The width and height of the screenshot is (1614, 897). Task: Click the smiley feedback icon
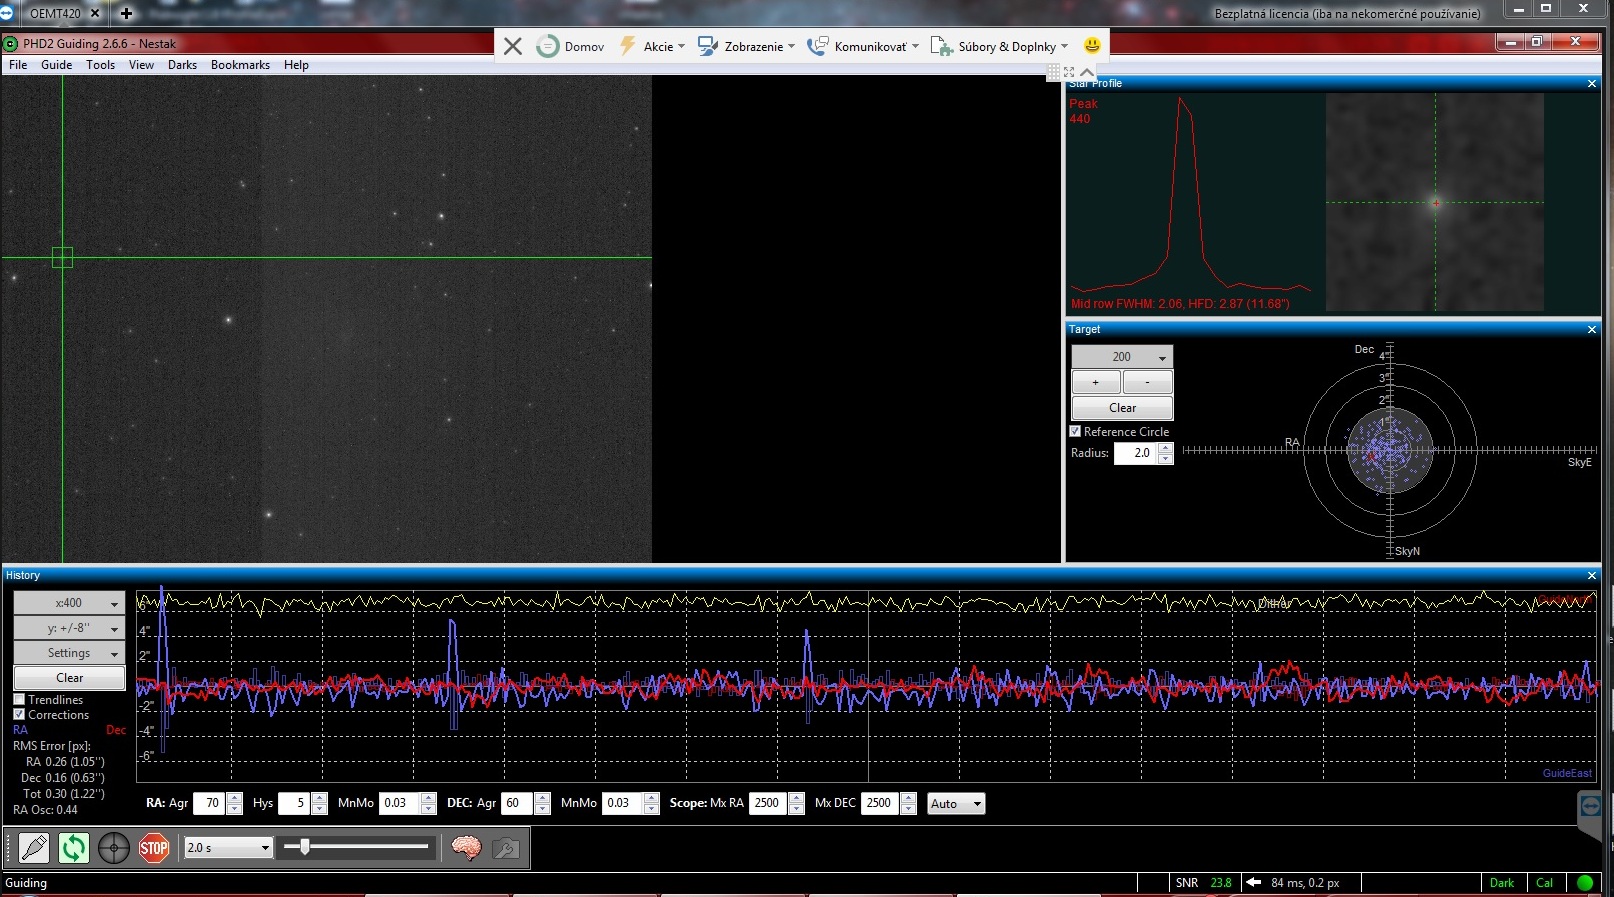point(1092,45)
